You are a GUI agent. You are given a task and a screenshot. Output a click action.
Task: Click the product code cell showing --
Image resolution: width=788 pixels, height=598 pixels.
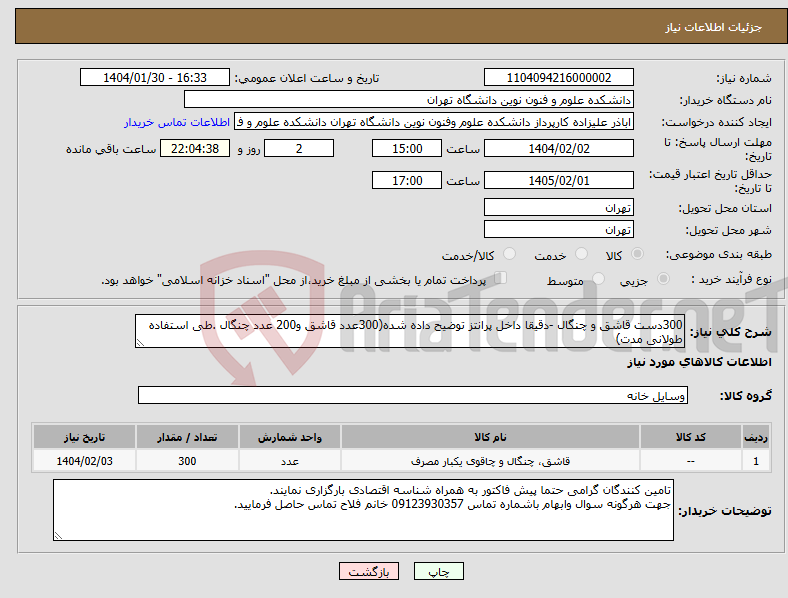tap(691, 461)
